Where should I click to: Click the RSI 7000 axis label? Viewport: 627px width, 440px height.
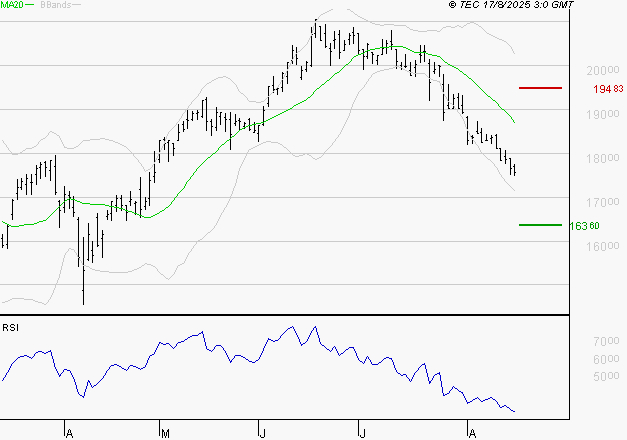[x=599, y=342]
